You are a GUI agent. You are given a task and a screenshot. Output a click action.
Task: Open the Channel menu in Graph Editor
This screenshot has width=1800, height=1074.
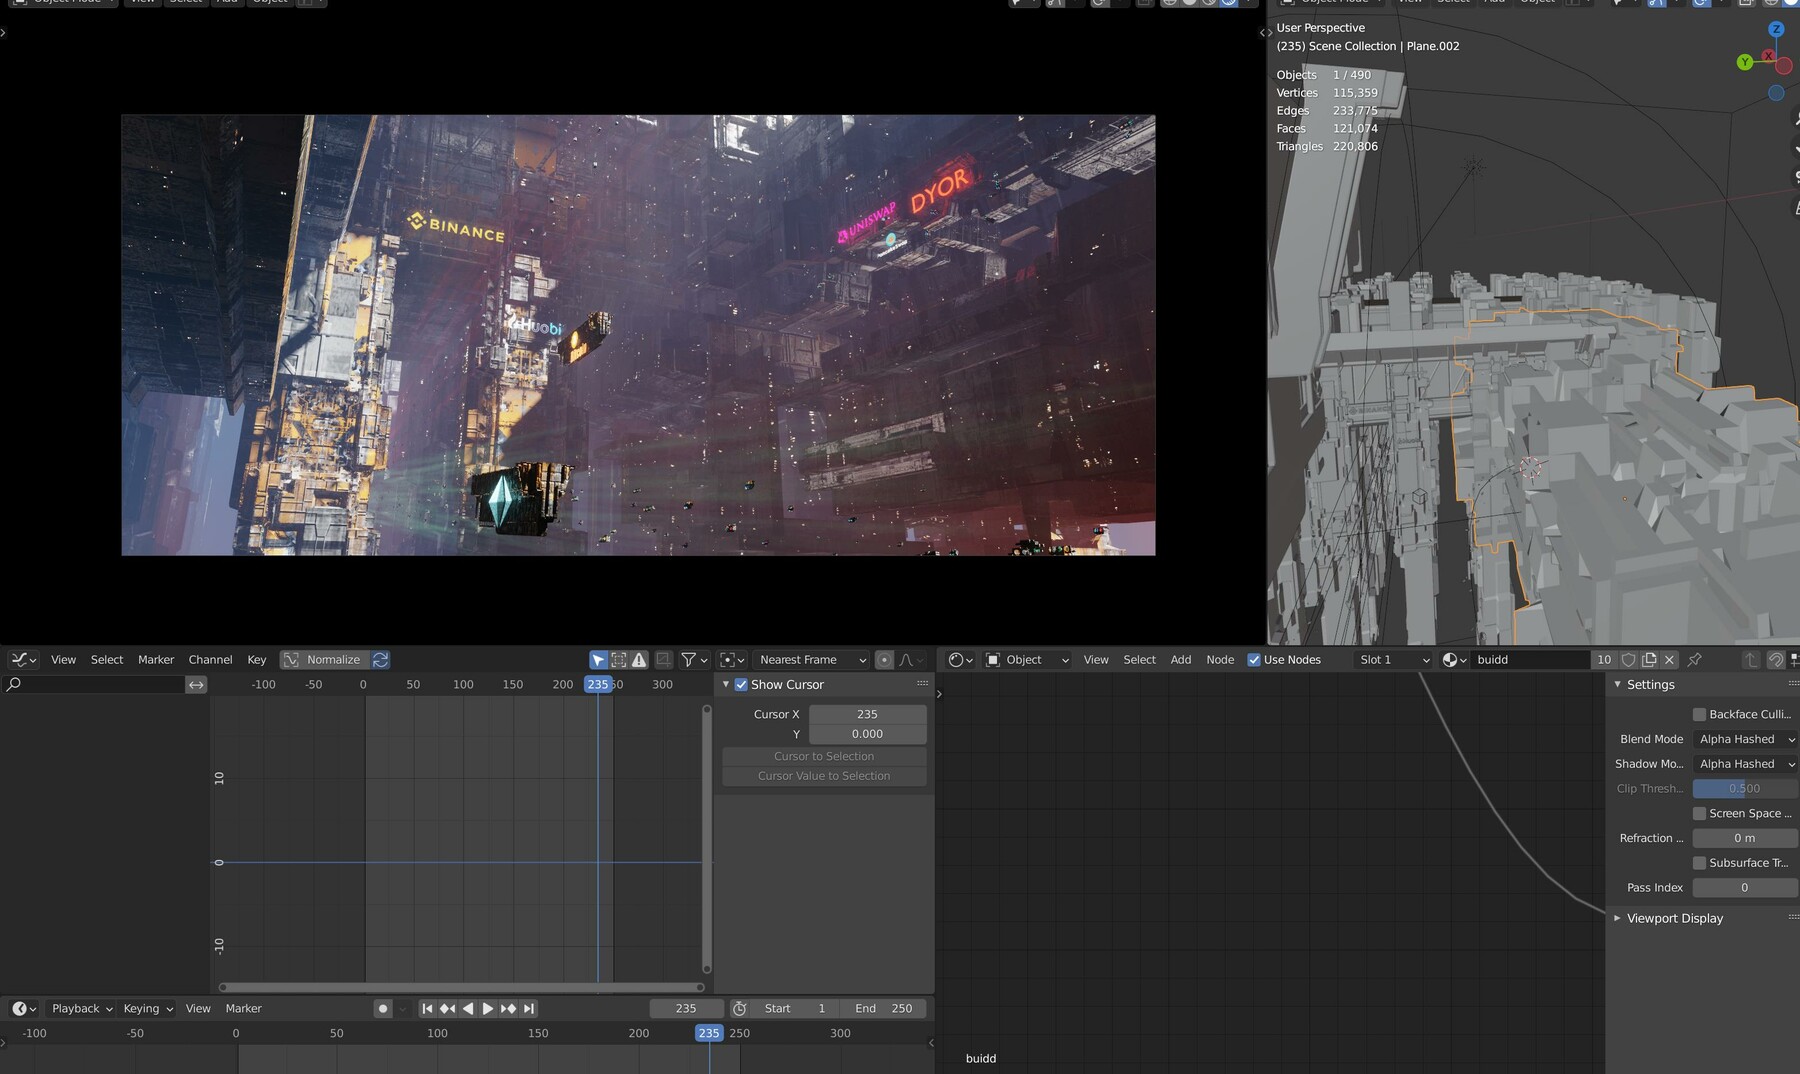(x=210, y=659)
